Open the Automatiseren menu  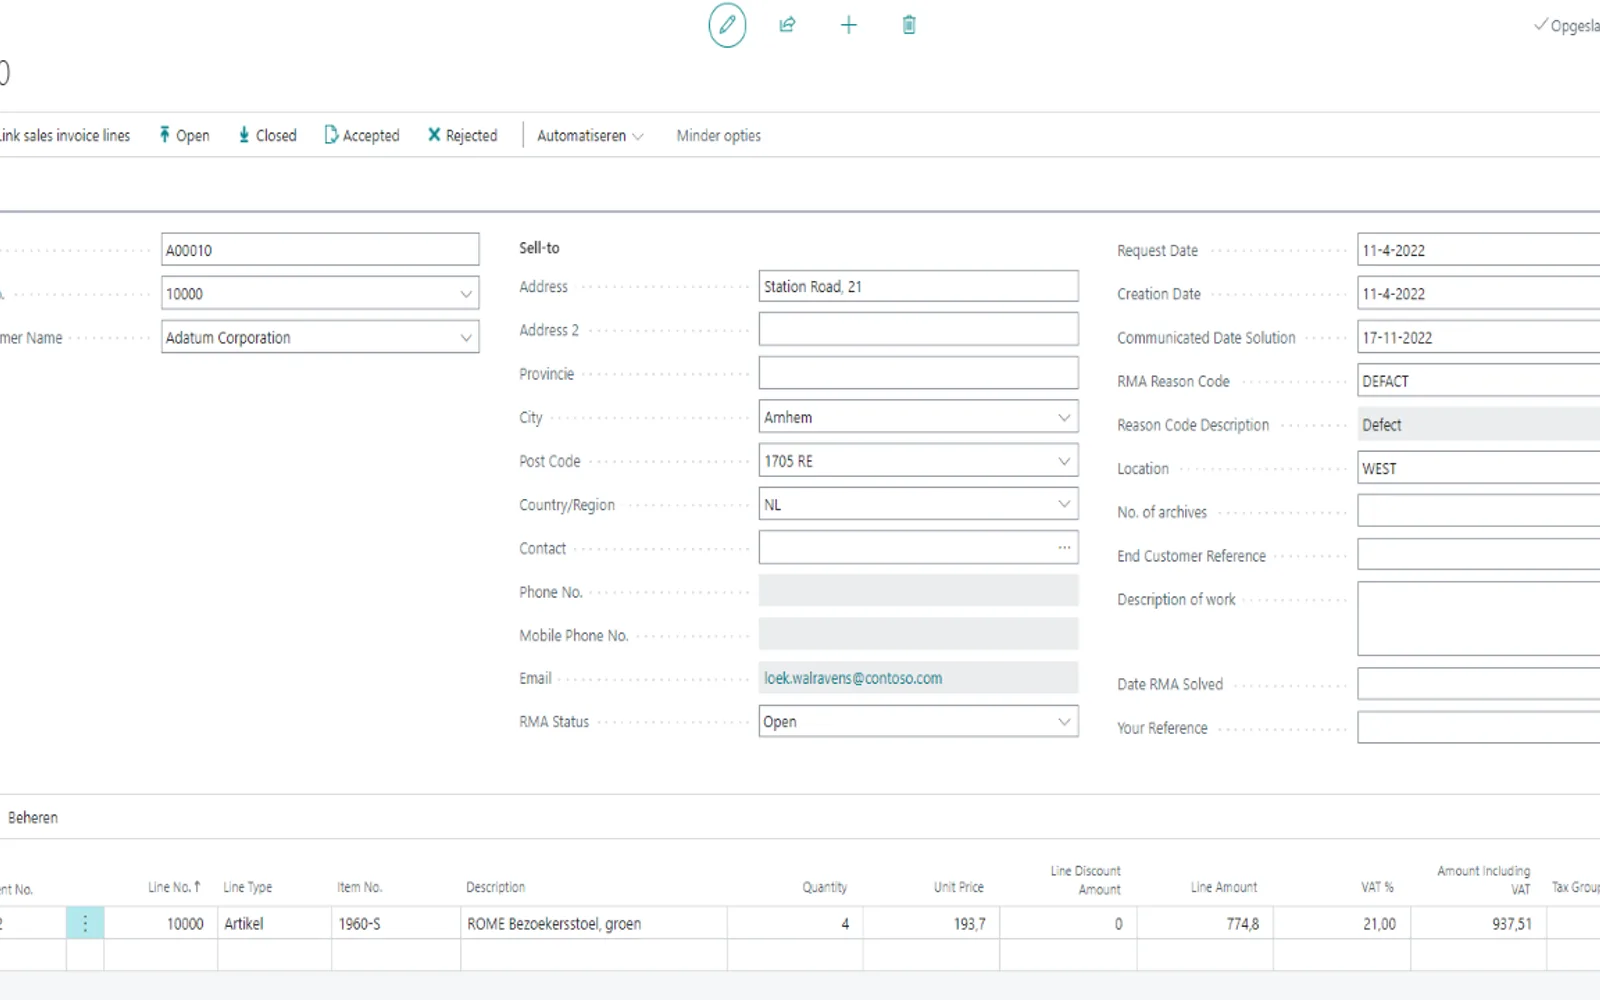pyautogui.click(x=590, y=135)
